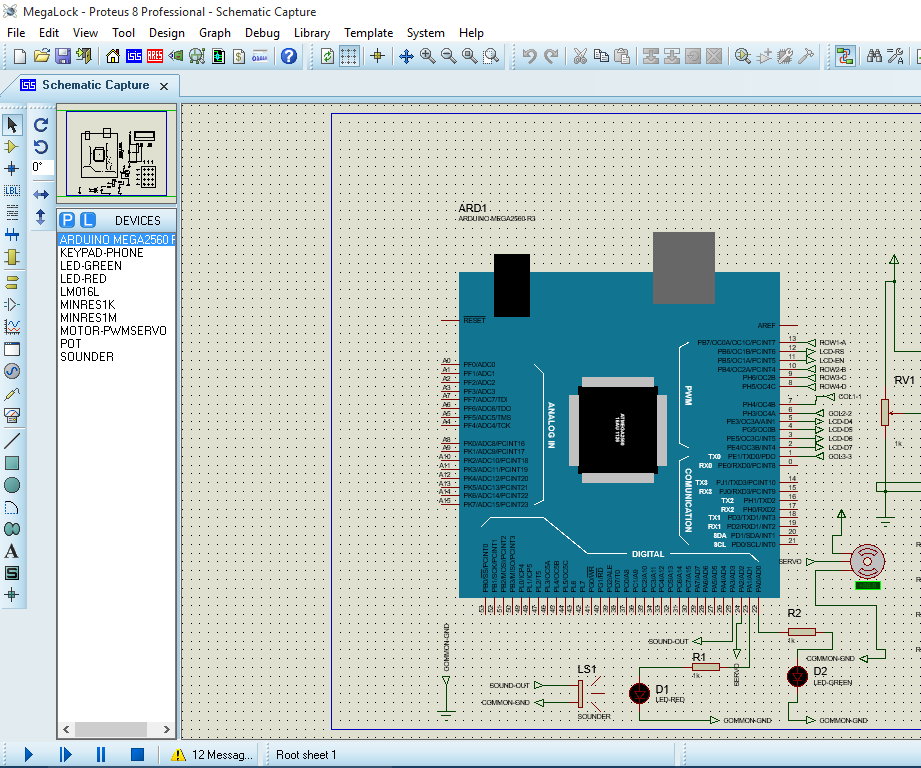This screenshot has height=768, width=921.
Task: Toggle X-mirror horizontal flip button
Action: click(41, 194)
